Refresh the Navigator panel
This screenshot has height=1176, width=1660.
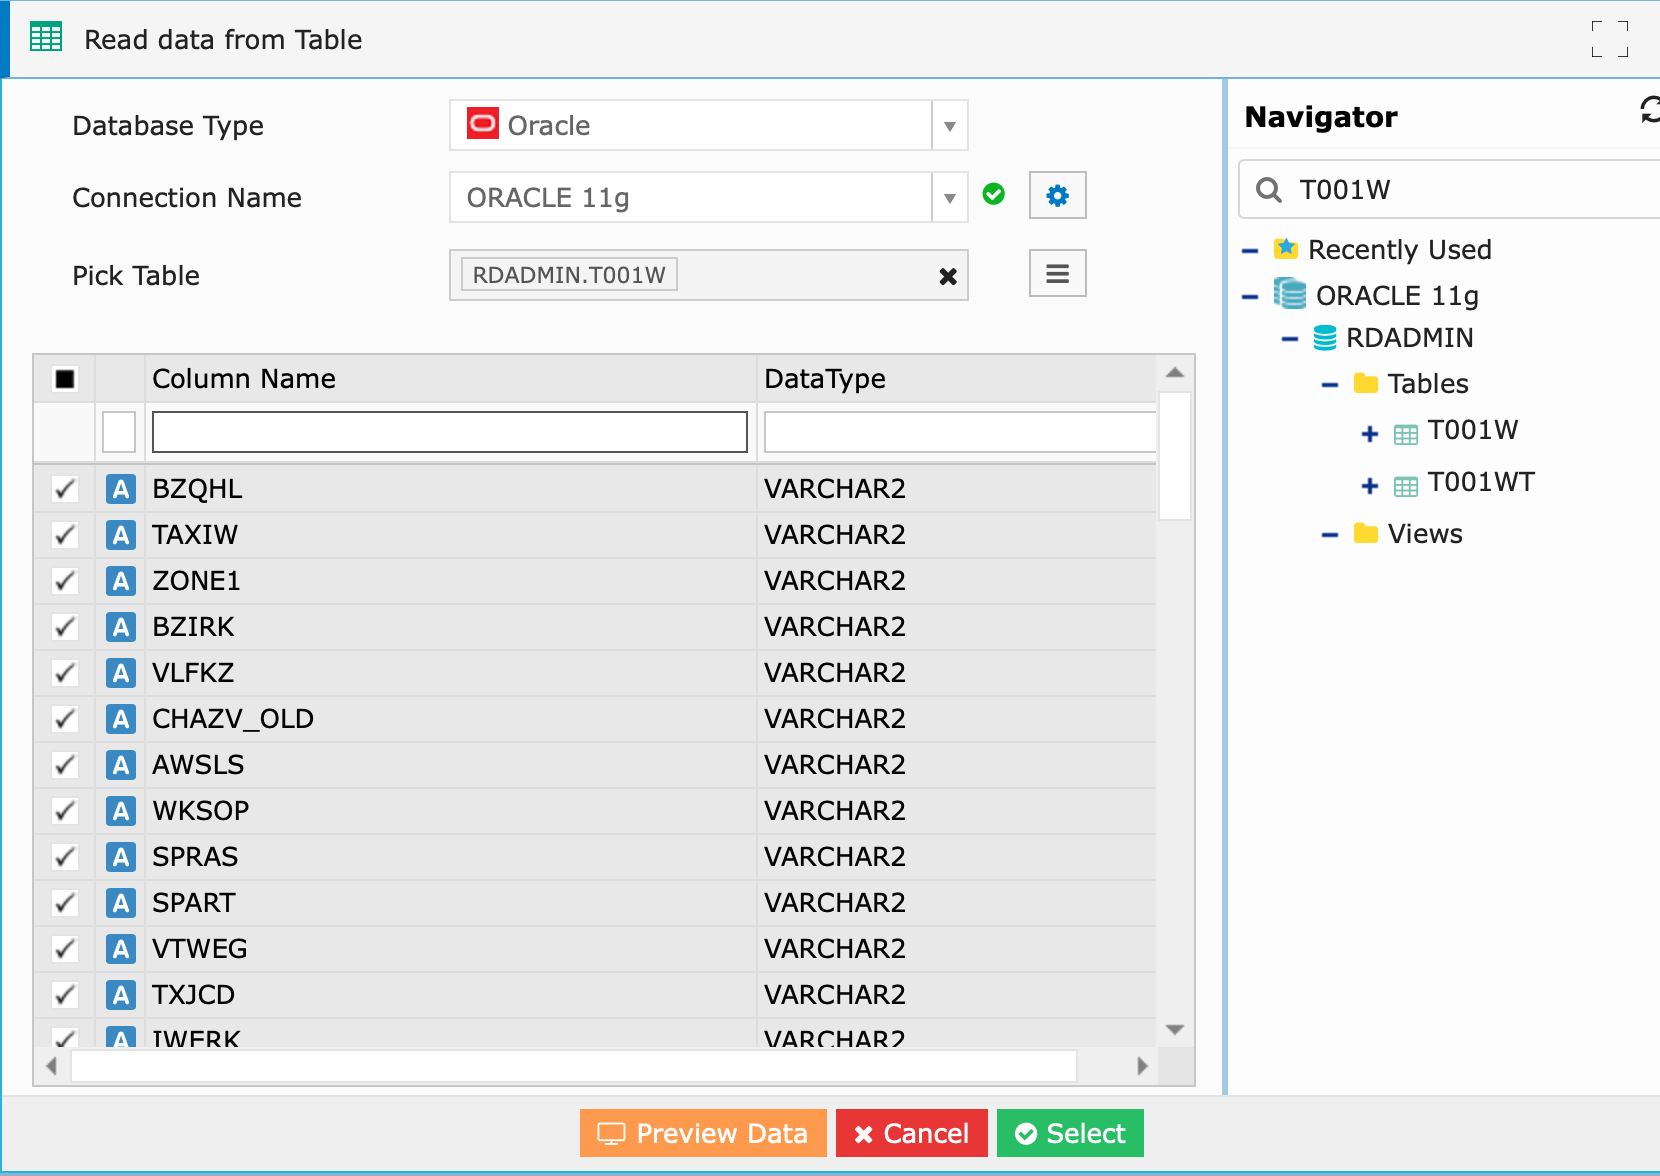click(x=1649, y=111)
